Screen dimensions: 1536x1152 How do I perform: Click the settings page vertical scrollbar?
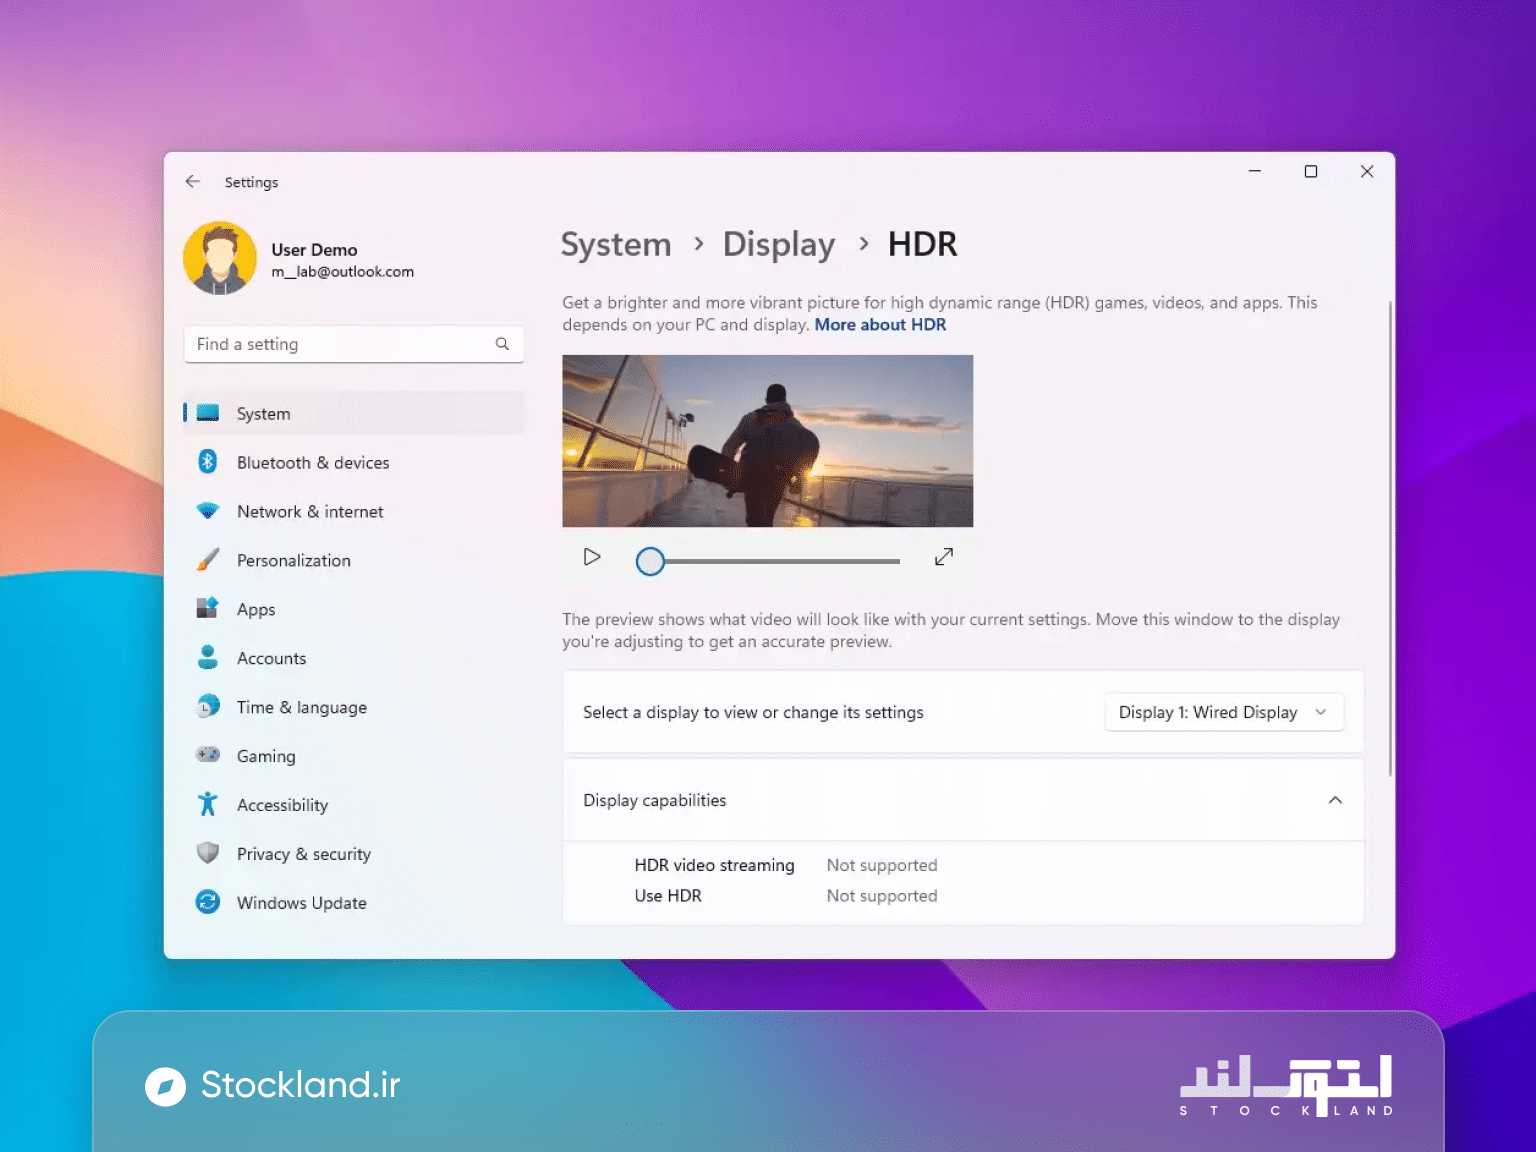click(x=1389, y=538)
